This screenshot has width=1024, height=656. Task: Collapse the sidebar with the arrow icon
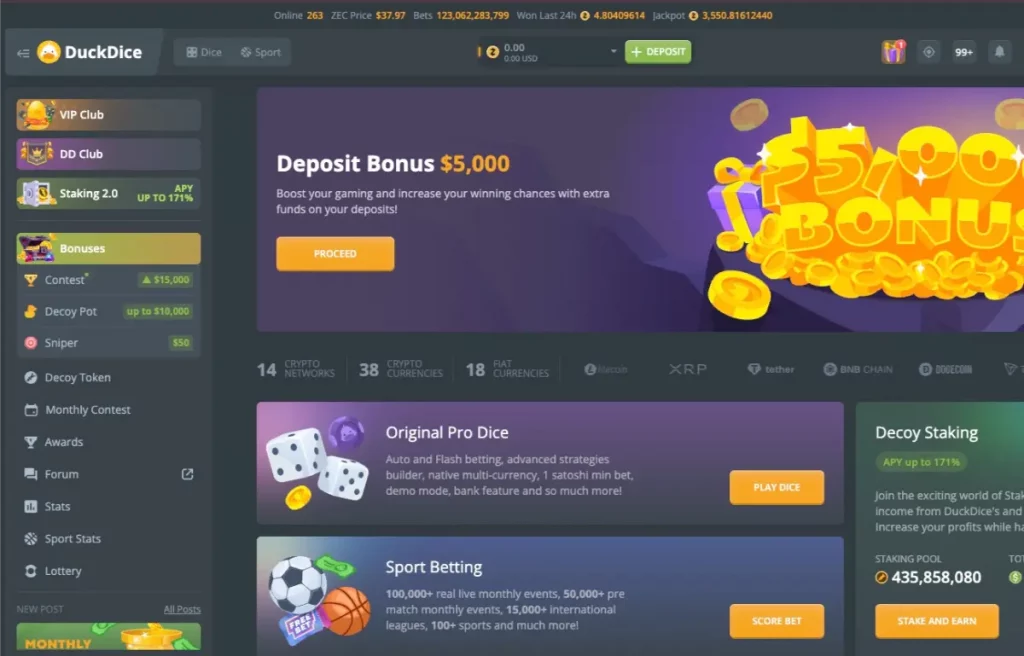23,53
